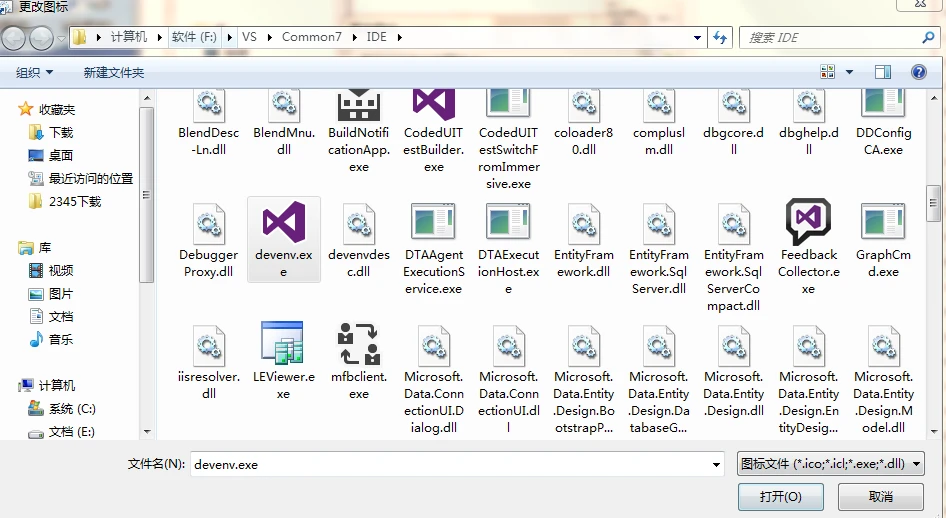Select FeedbackCollector.exe file icon
This screenshot has width=946, height=518.
click(808, 222)
